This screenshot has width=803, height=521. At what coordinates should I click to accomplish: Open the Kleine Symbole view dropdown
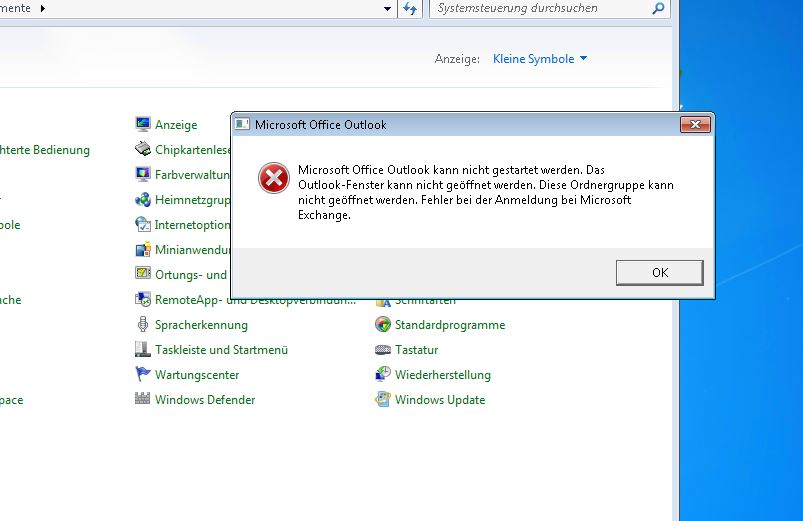pos(540,59)
